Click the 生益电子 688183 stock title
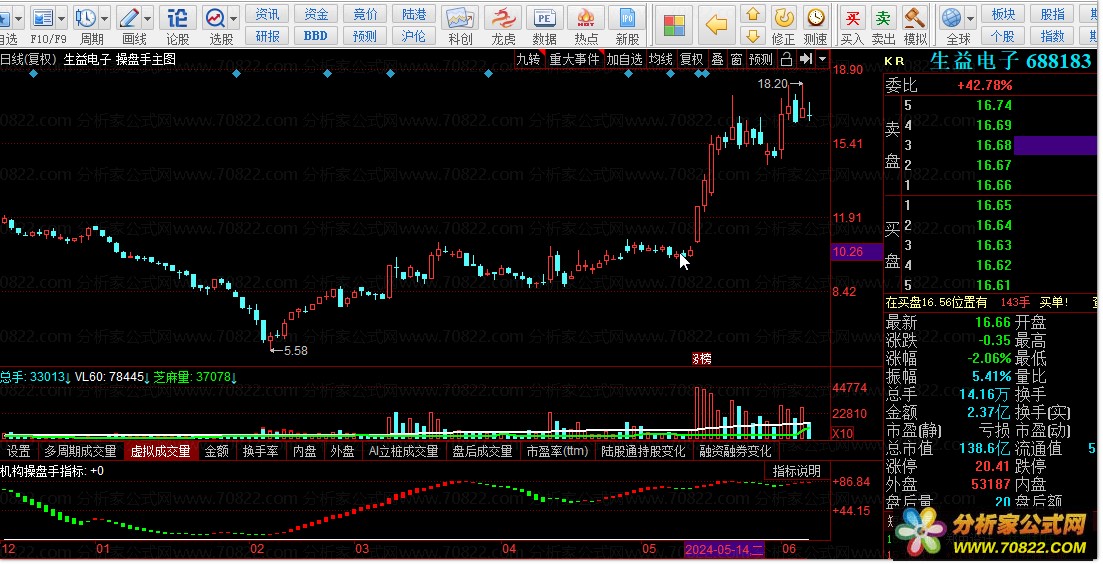The image size is (1103, 564). click(1010, 61)
